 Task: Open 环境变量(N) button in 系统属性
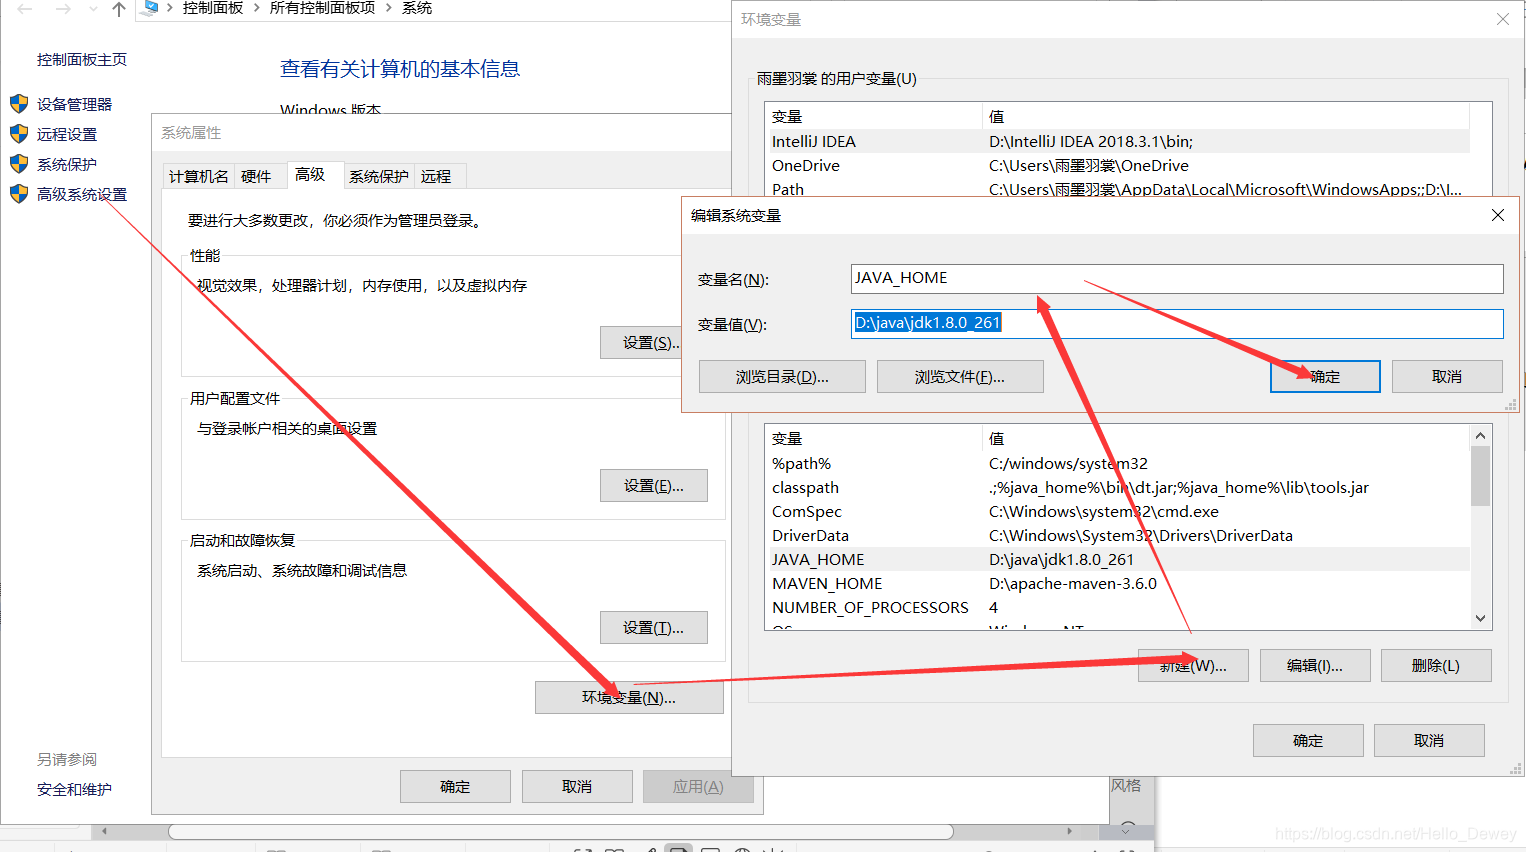tap(629, 697)
